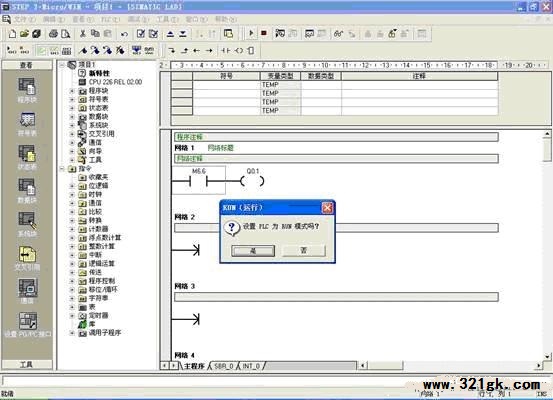The height and width of the screenshot is (400, 553).
Task: Open the 文件 menu
Action: [x=25, y=19]
